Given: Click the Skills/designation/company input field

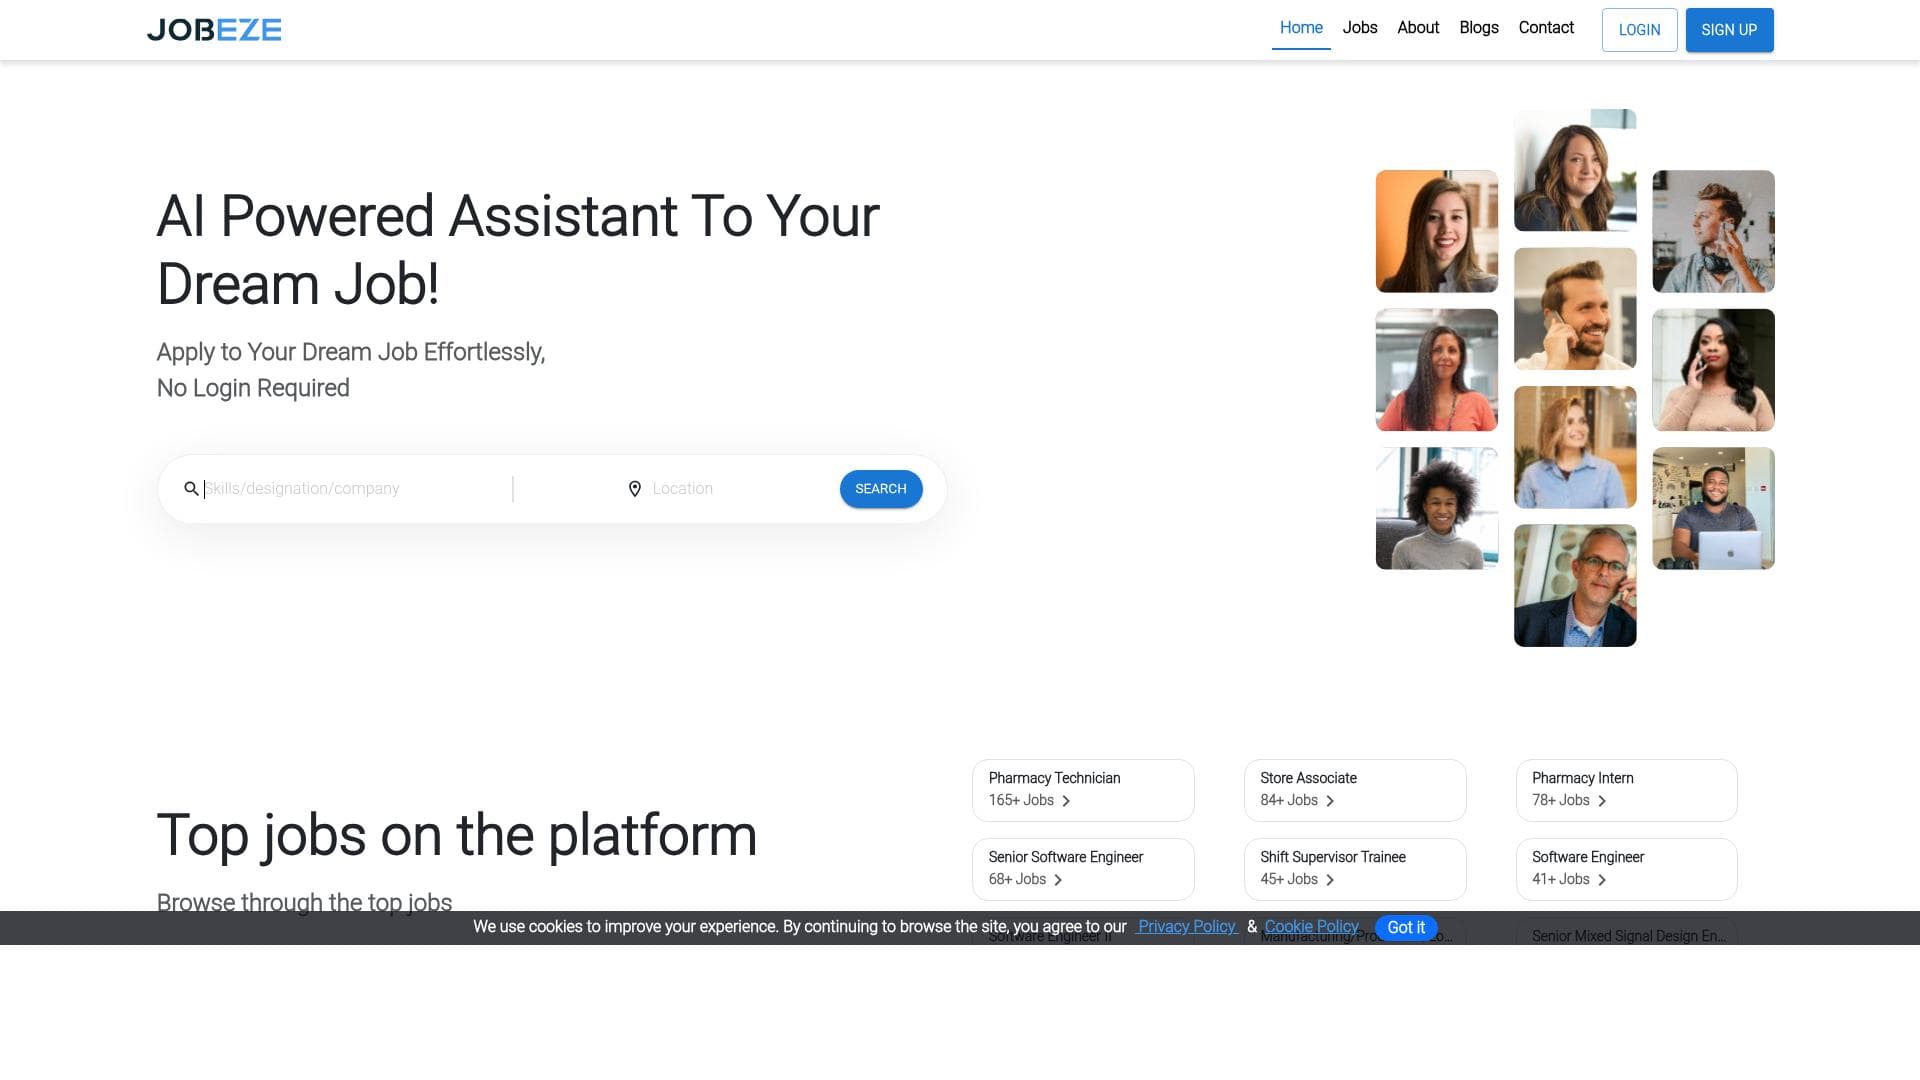Looking at the screenshot, I should click(330, 489).
